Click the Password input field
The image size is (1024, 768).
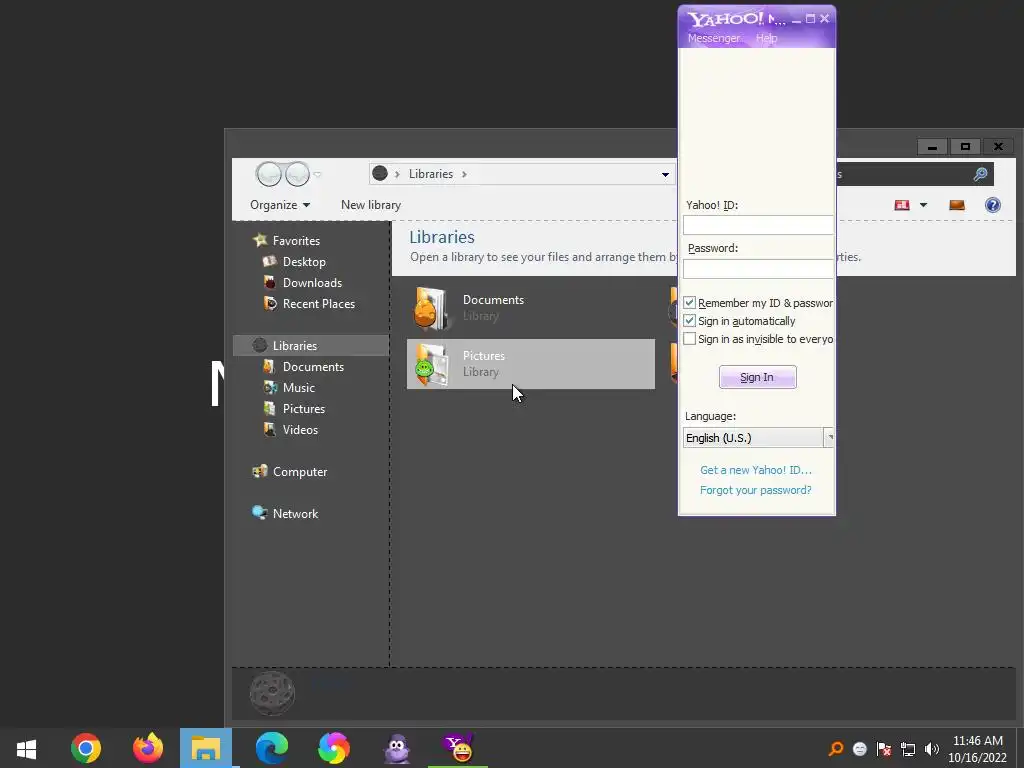point(758,269)
